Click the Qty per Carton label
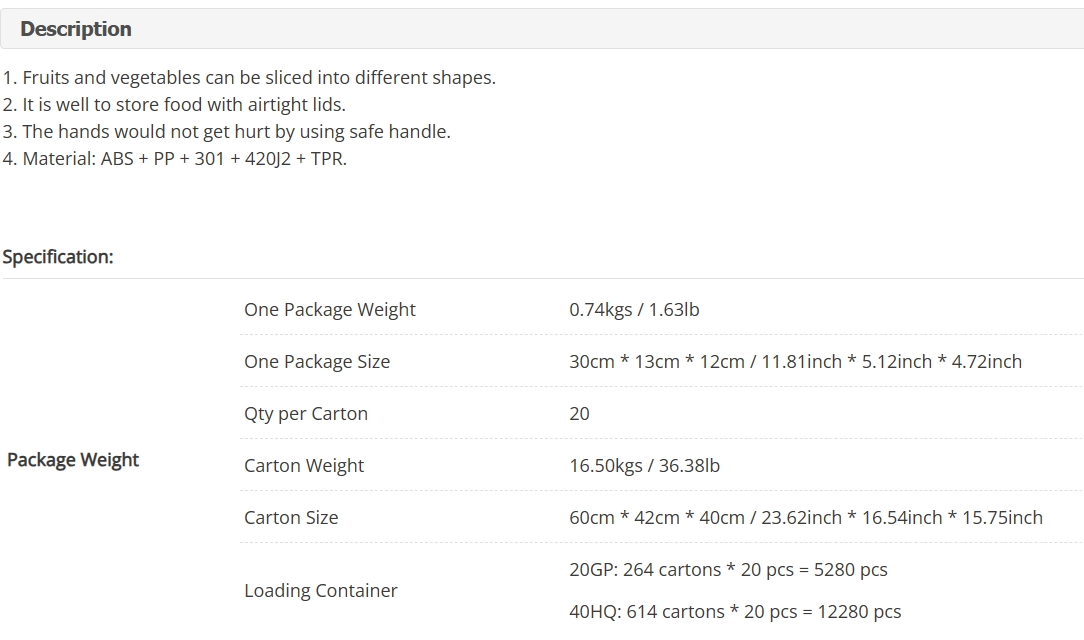The image size is (1084, 640). (x=306, y=413)
